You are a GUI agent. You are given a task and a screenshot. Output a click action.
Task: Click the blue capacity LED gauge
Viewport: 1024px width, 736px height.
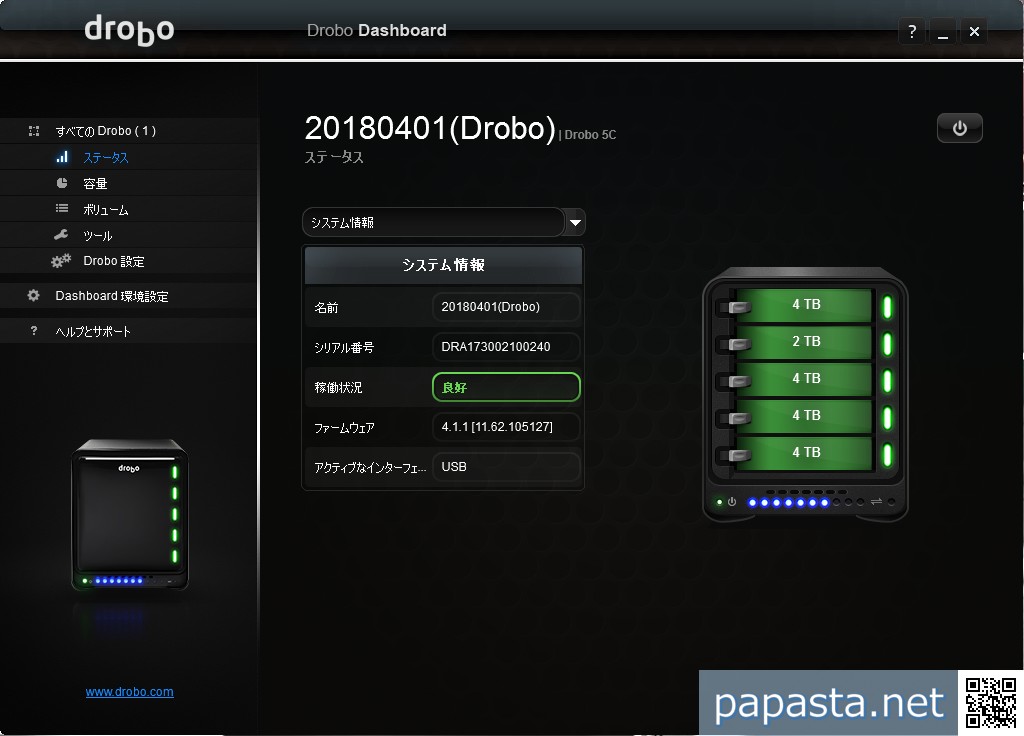[789, 502]
